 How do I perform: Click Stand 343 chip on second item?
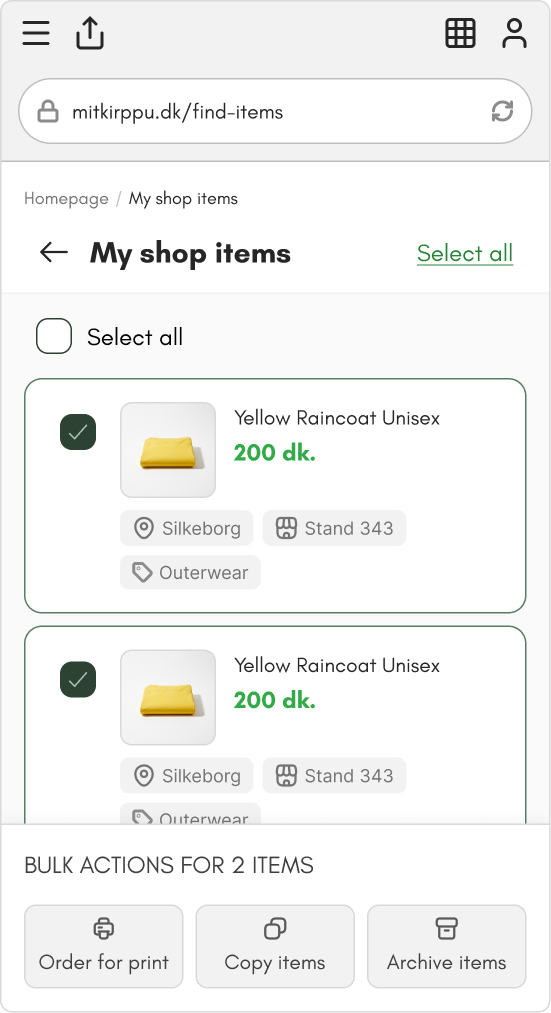pos(334,775)
